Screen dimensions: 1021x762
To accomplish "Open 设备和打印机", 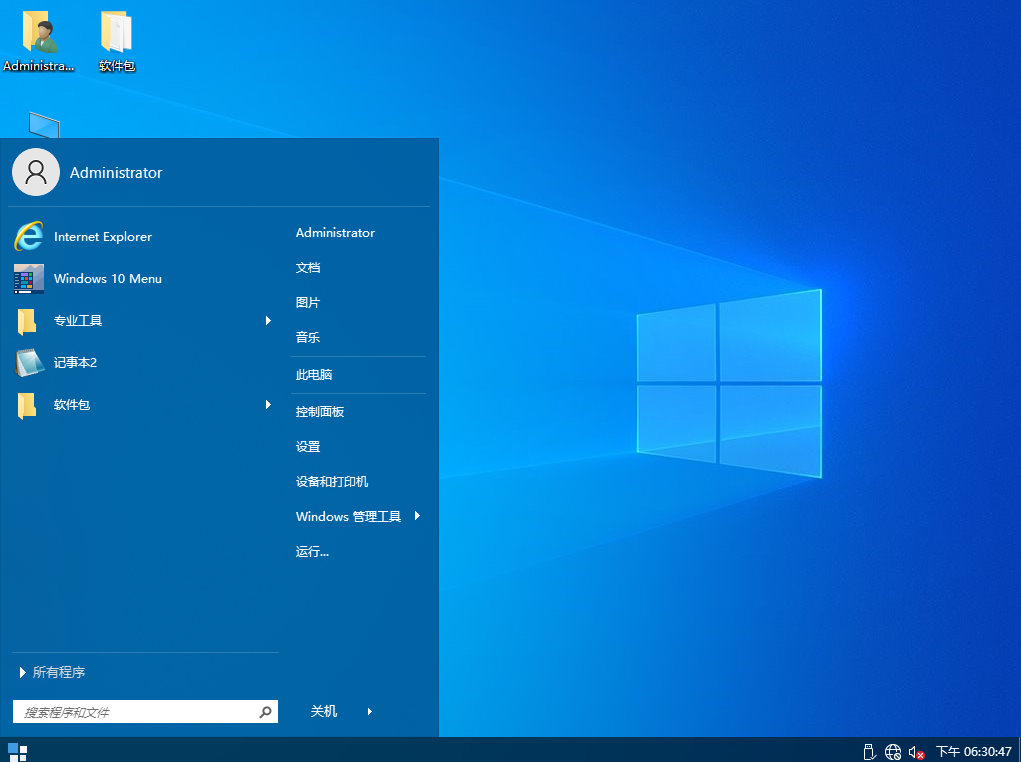I will (x=332, y=481).
